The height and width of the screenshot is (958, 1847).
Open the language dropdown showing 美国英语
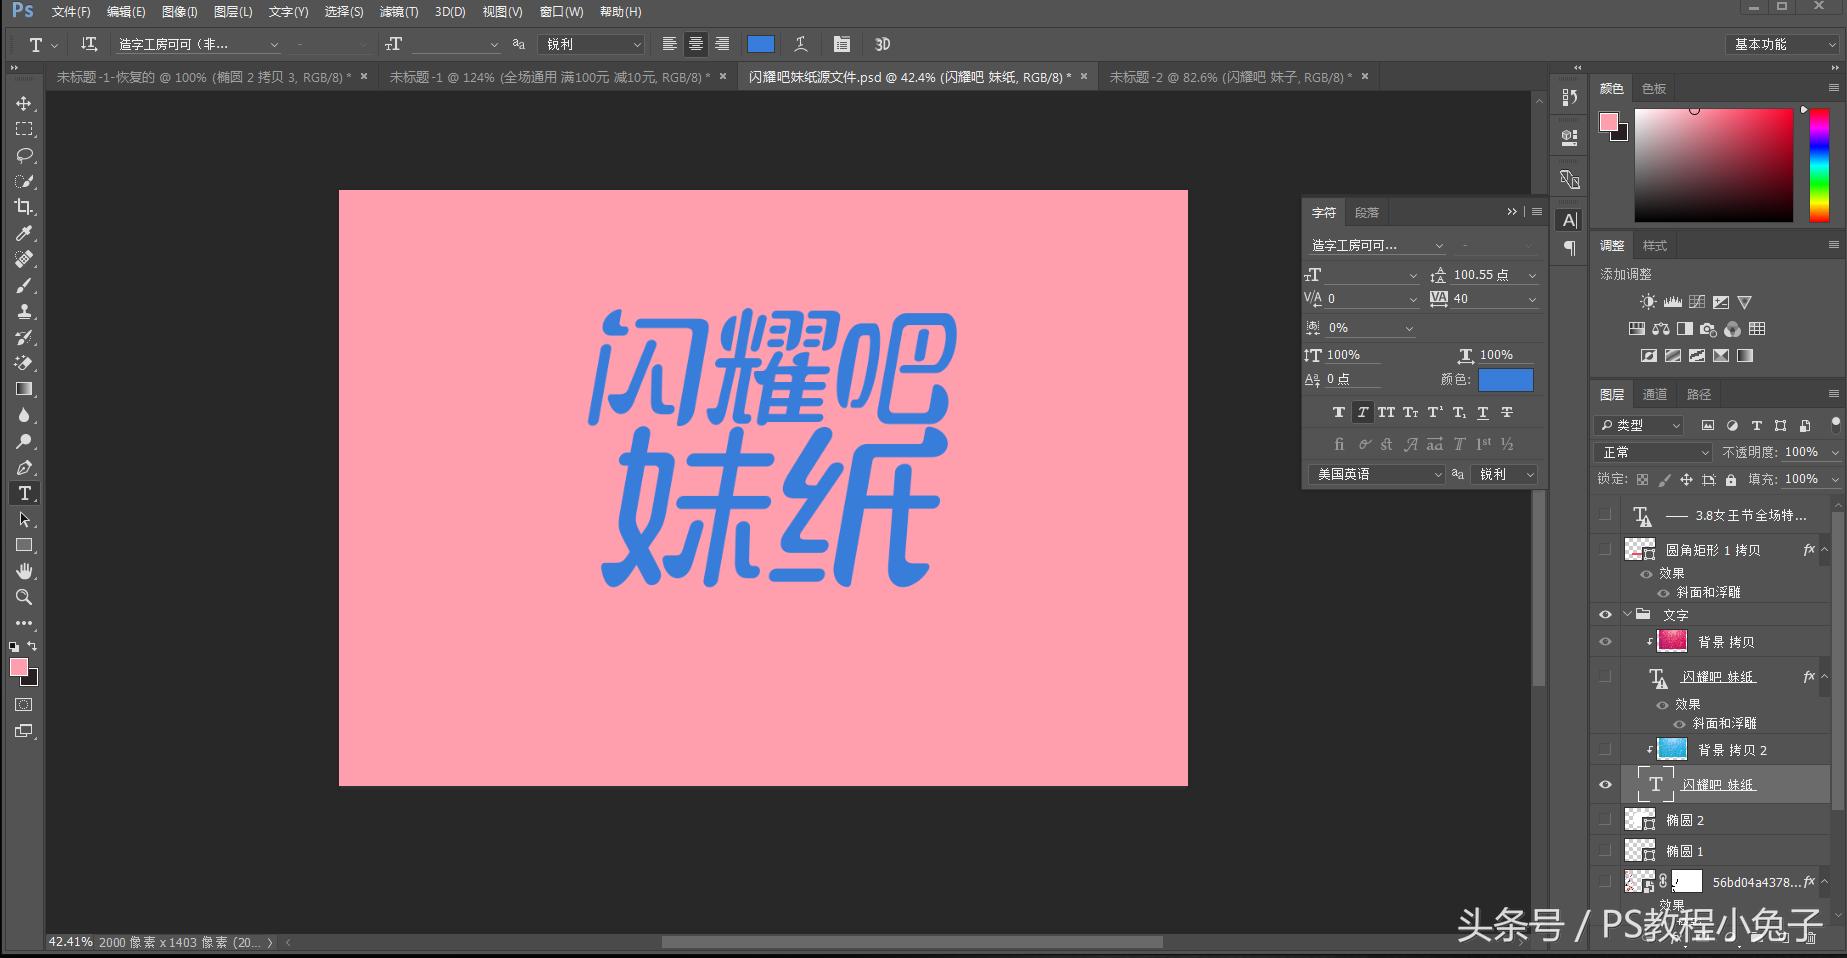pos(1375,474)
